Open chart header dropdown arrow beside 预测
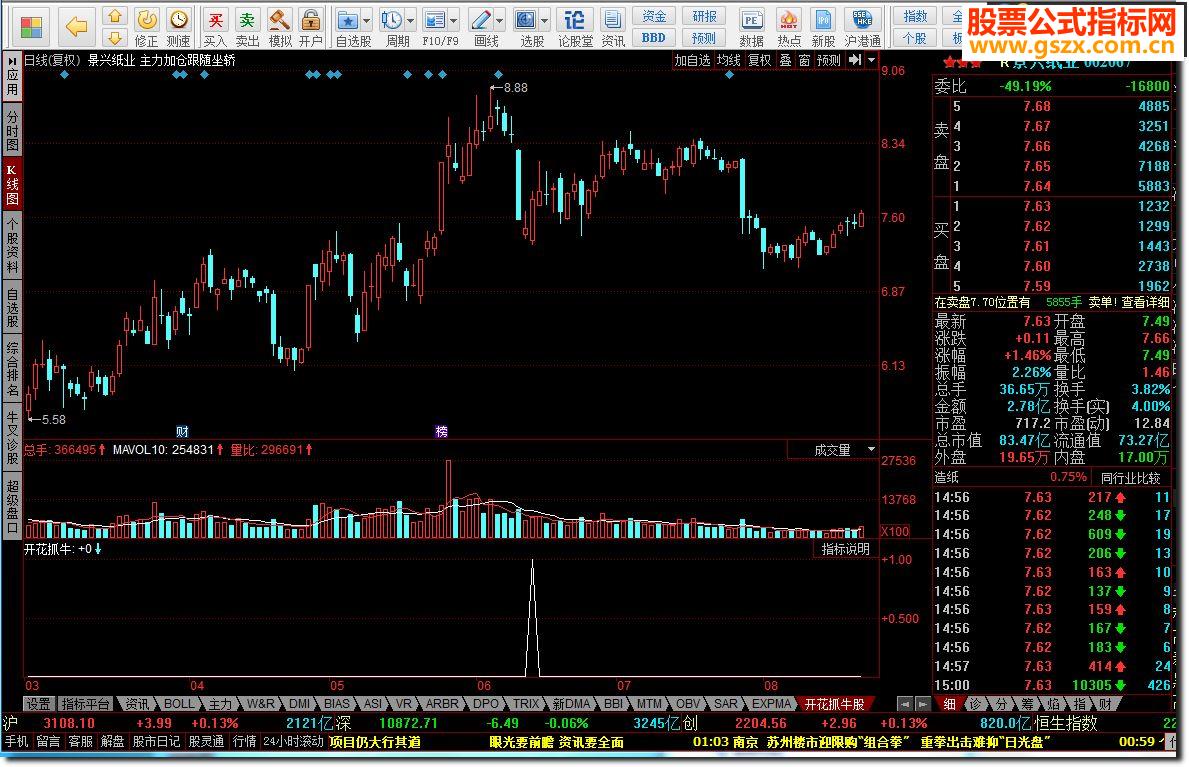 coord(872,60)
